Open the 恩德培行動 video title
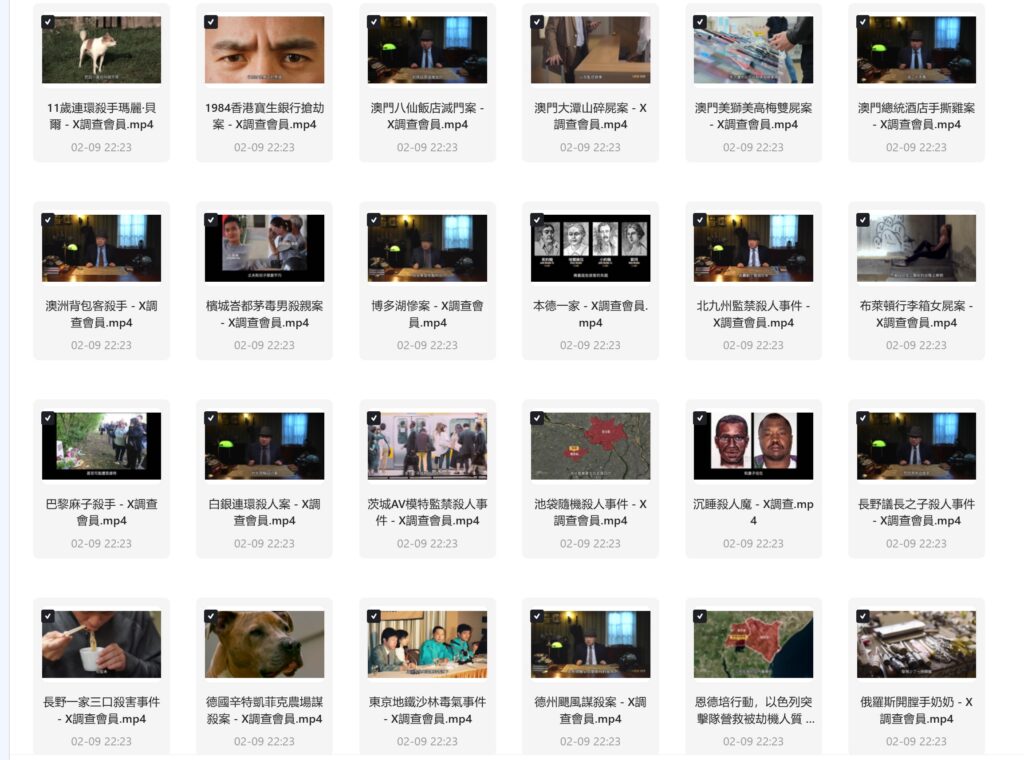The image size is (1024, 760). pyautogui.click(x=753, y=710)
